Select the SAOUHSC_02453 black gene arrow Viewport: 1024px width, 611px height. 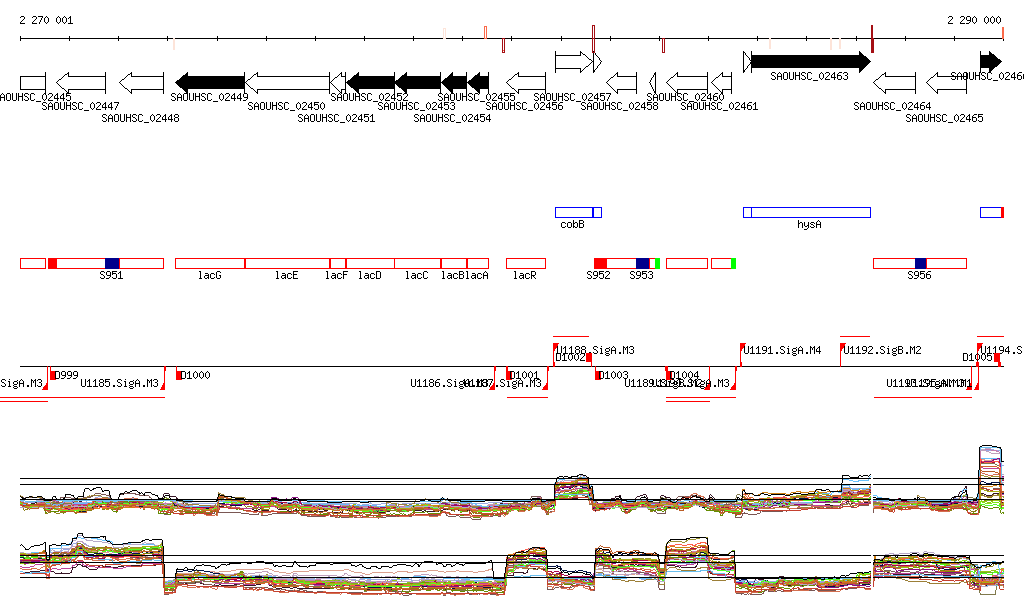[418, 82]
